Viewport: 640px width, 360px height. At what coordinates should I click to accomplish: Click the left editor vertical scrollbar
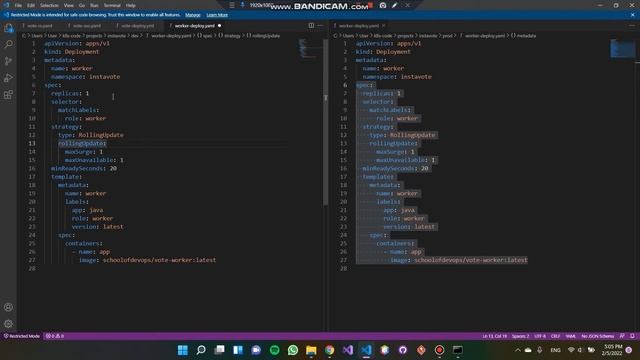pyautogui.click(x=325, y=122)
